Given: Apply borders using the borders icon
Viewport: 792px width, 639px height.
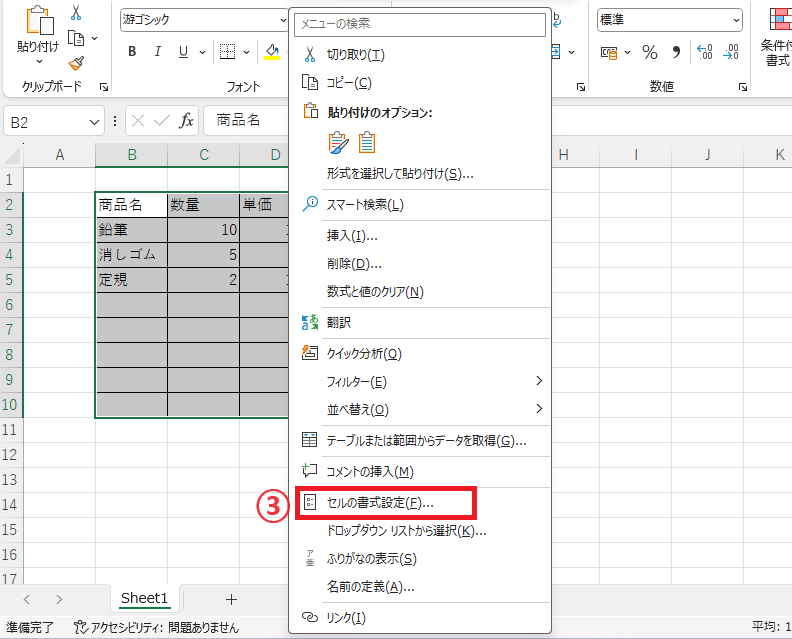Looking at the screenshot, I should (227, 52).
